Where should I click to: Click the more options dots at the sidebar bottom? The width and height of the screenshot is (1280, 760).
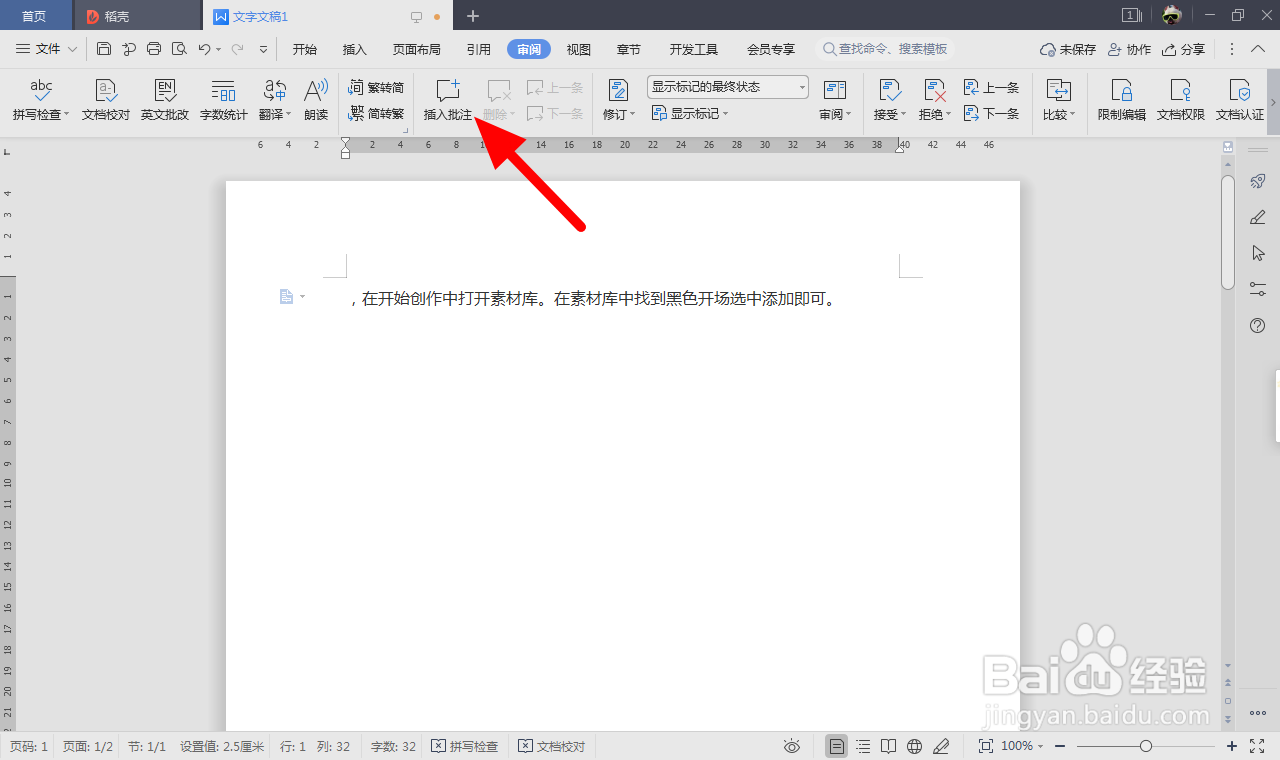pos(1258,713)
